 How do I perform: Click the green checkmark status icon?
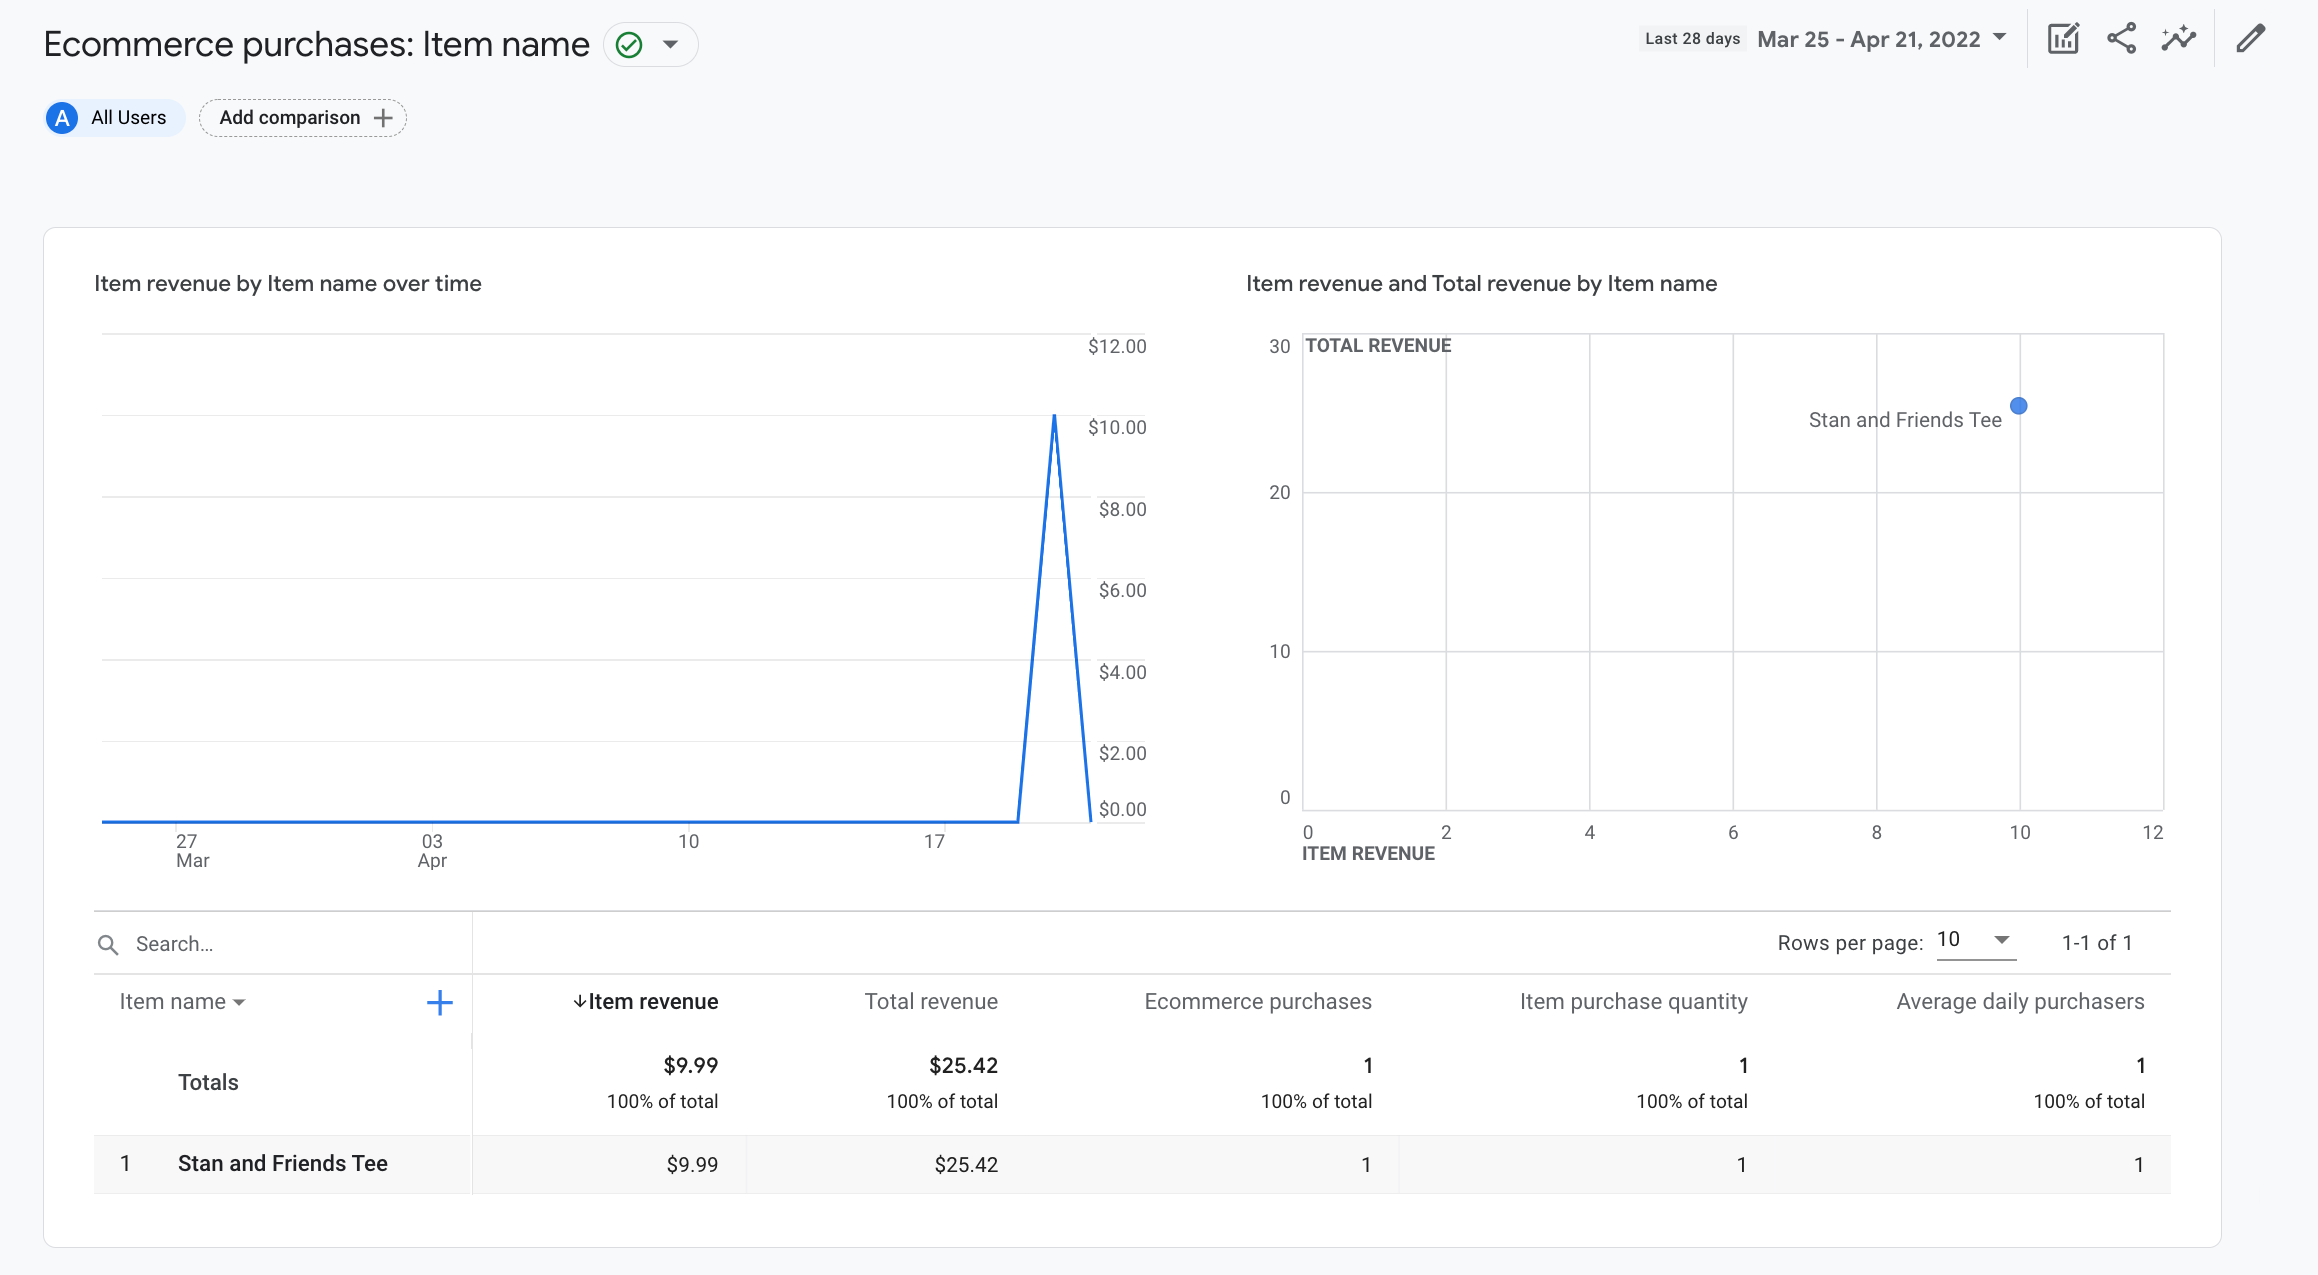pyautogui.click(x=629, y=44)
